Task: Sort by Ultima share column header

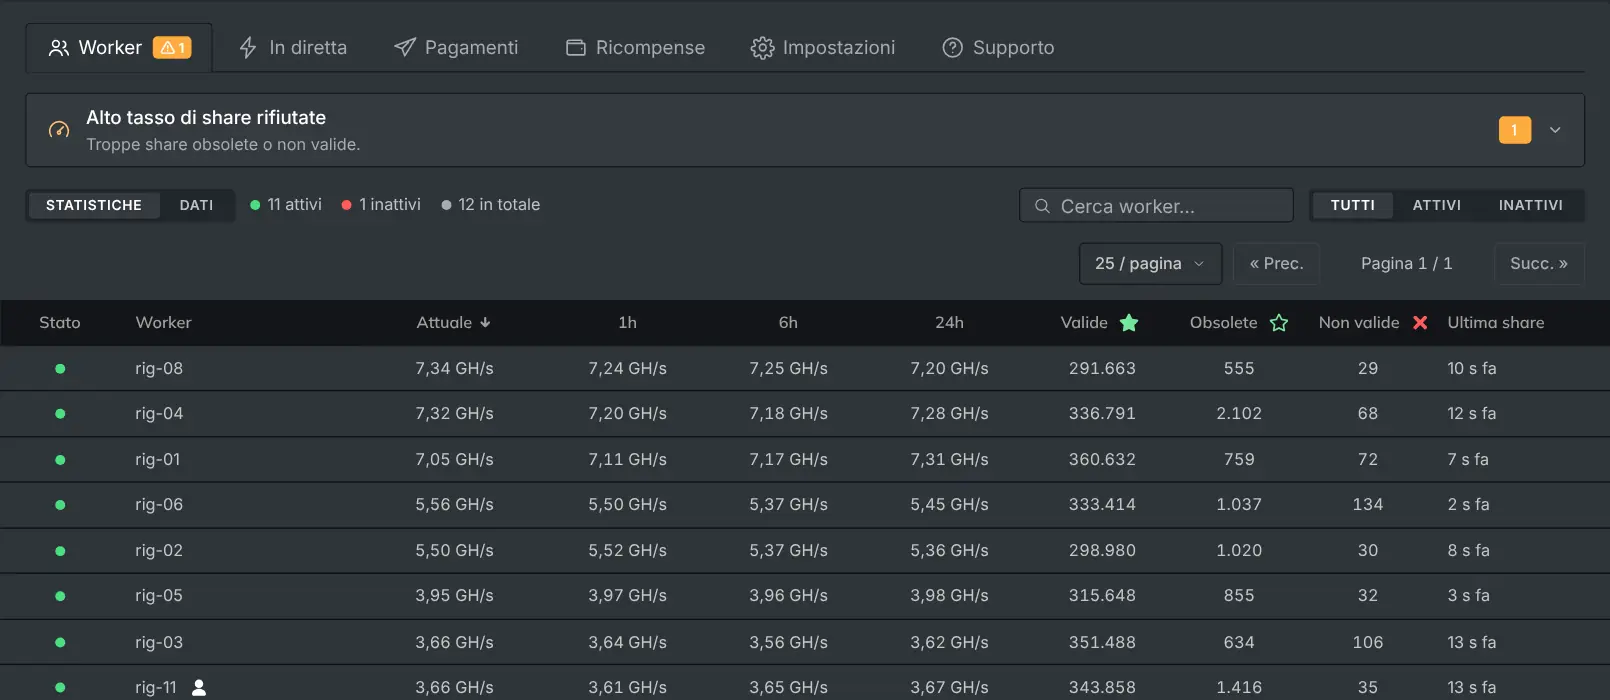Action: tap(1496, 323)
